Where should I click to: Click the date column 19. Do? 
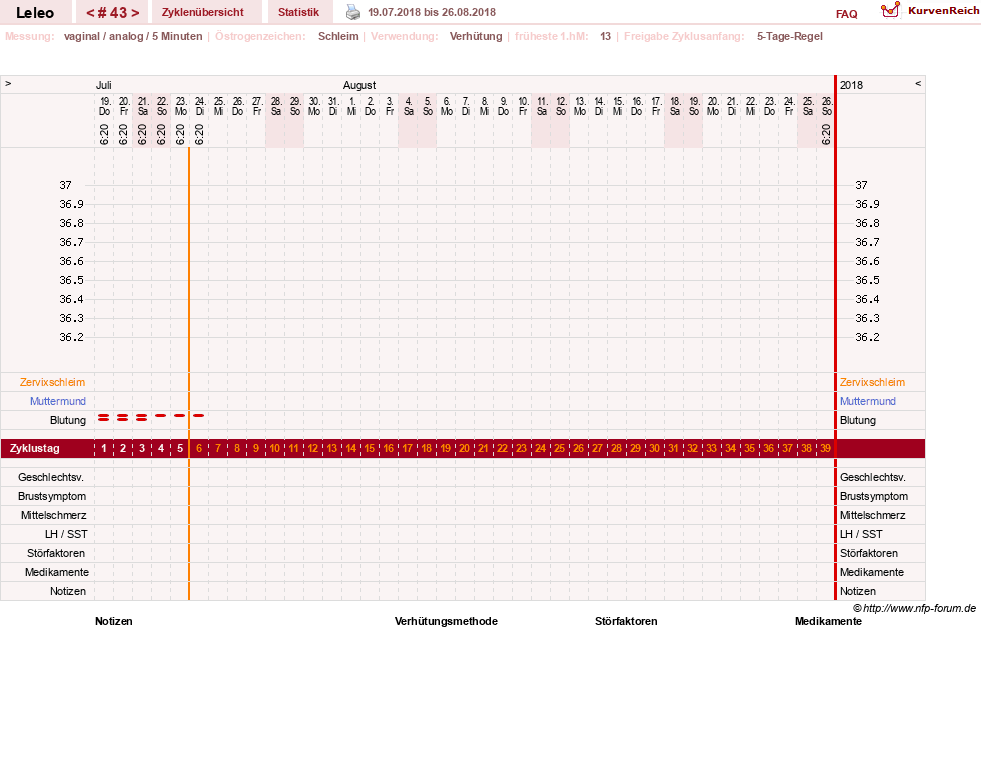coord(104,106)
